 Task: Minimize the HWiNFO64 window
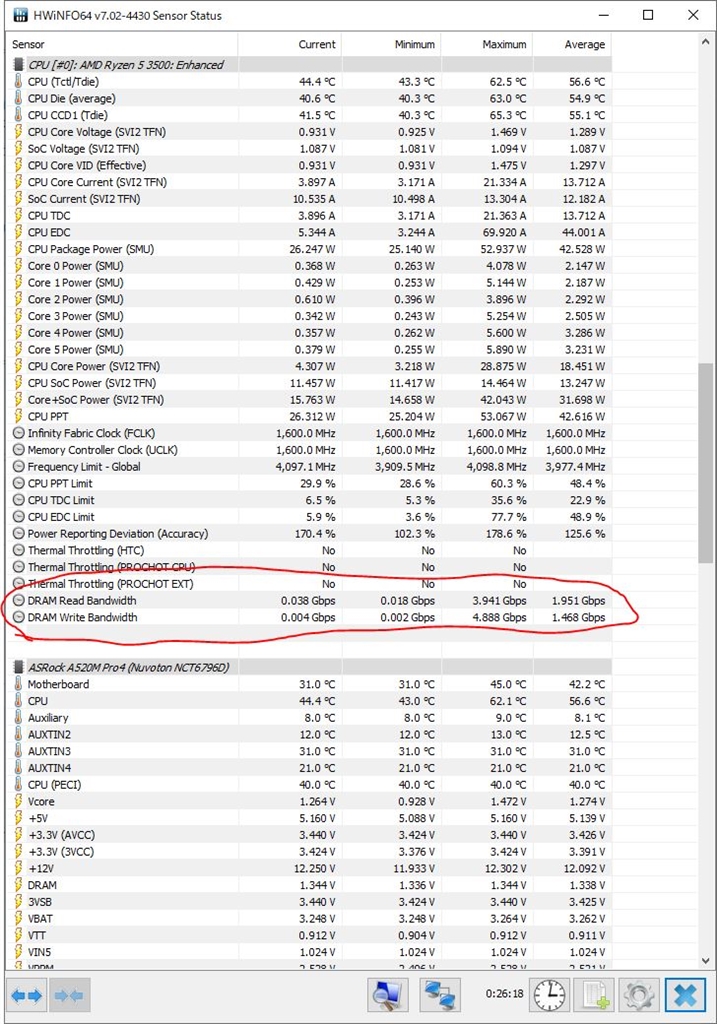[603, 15]
